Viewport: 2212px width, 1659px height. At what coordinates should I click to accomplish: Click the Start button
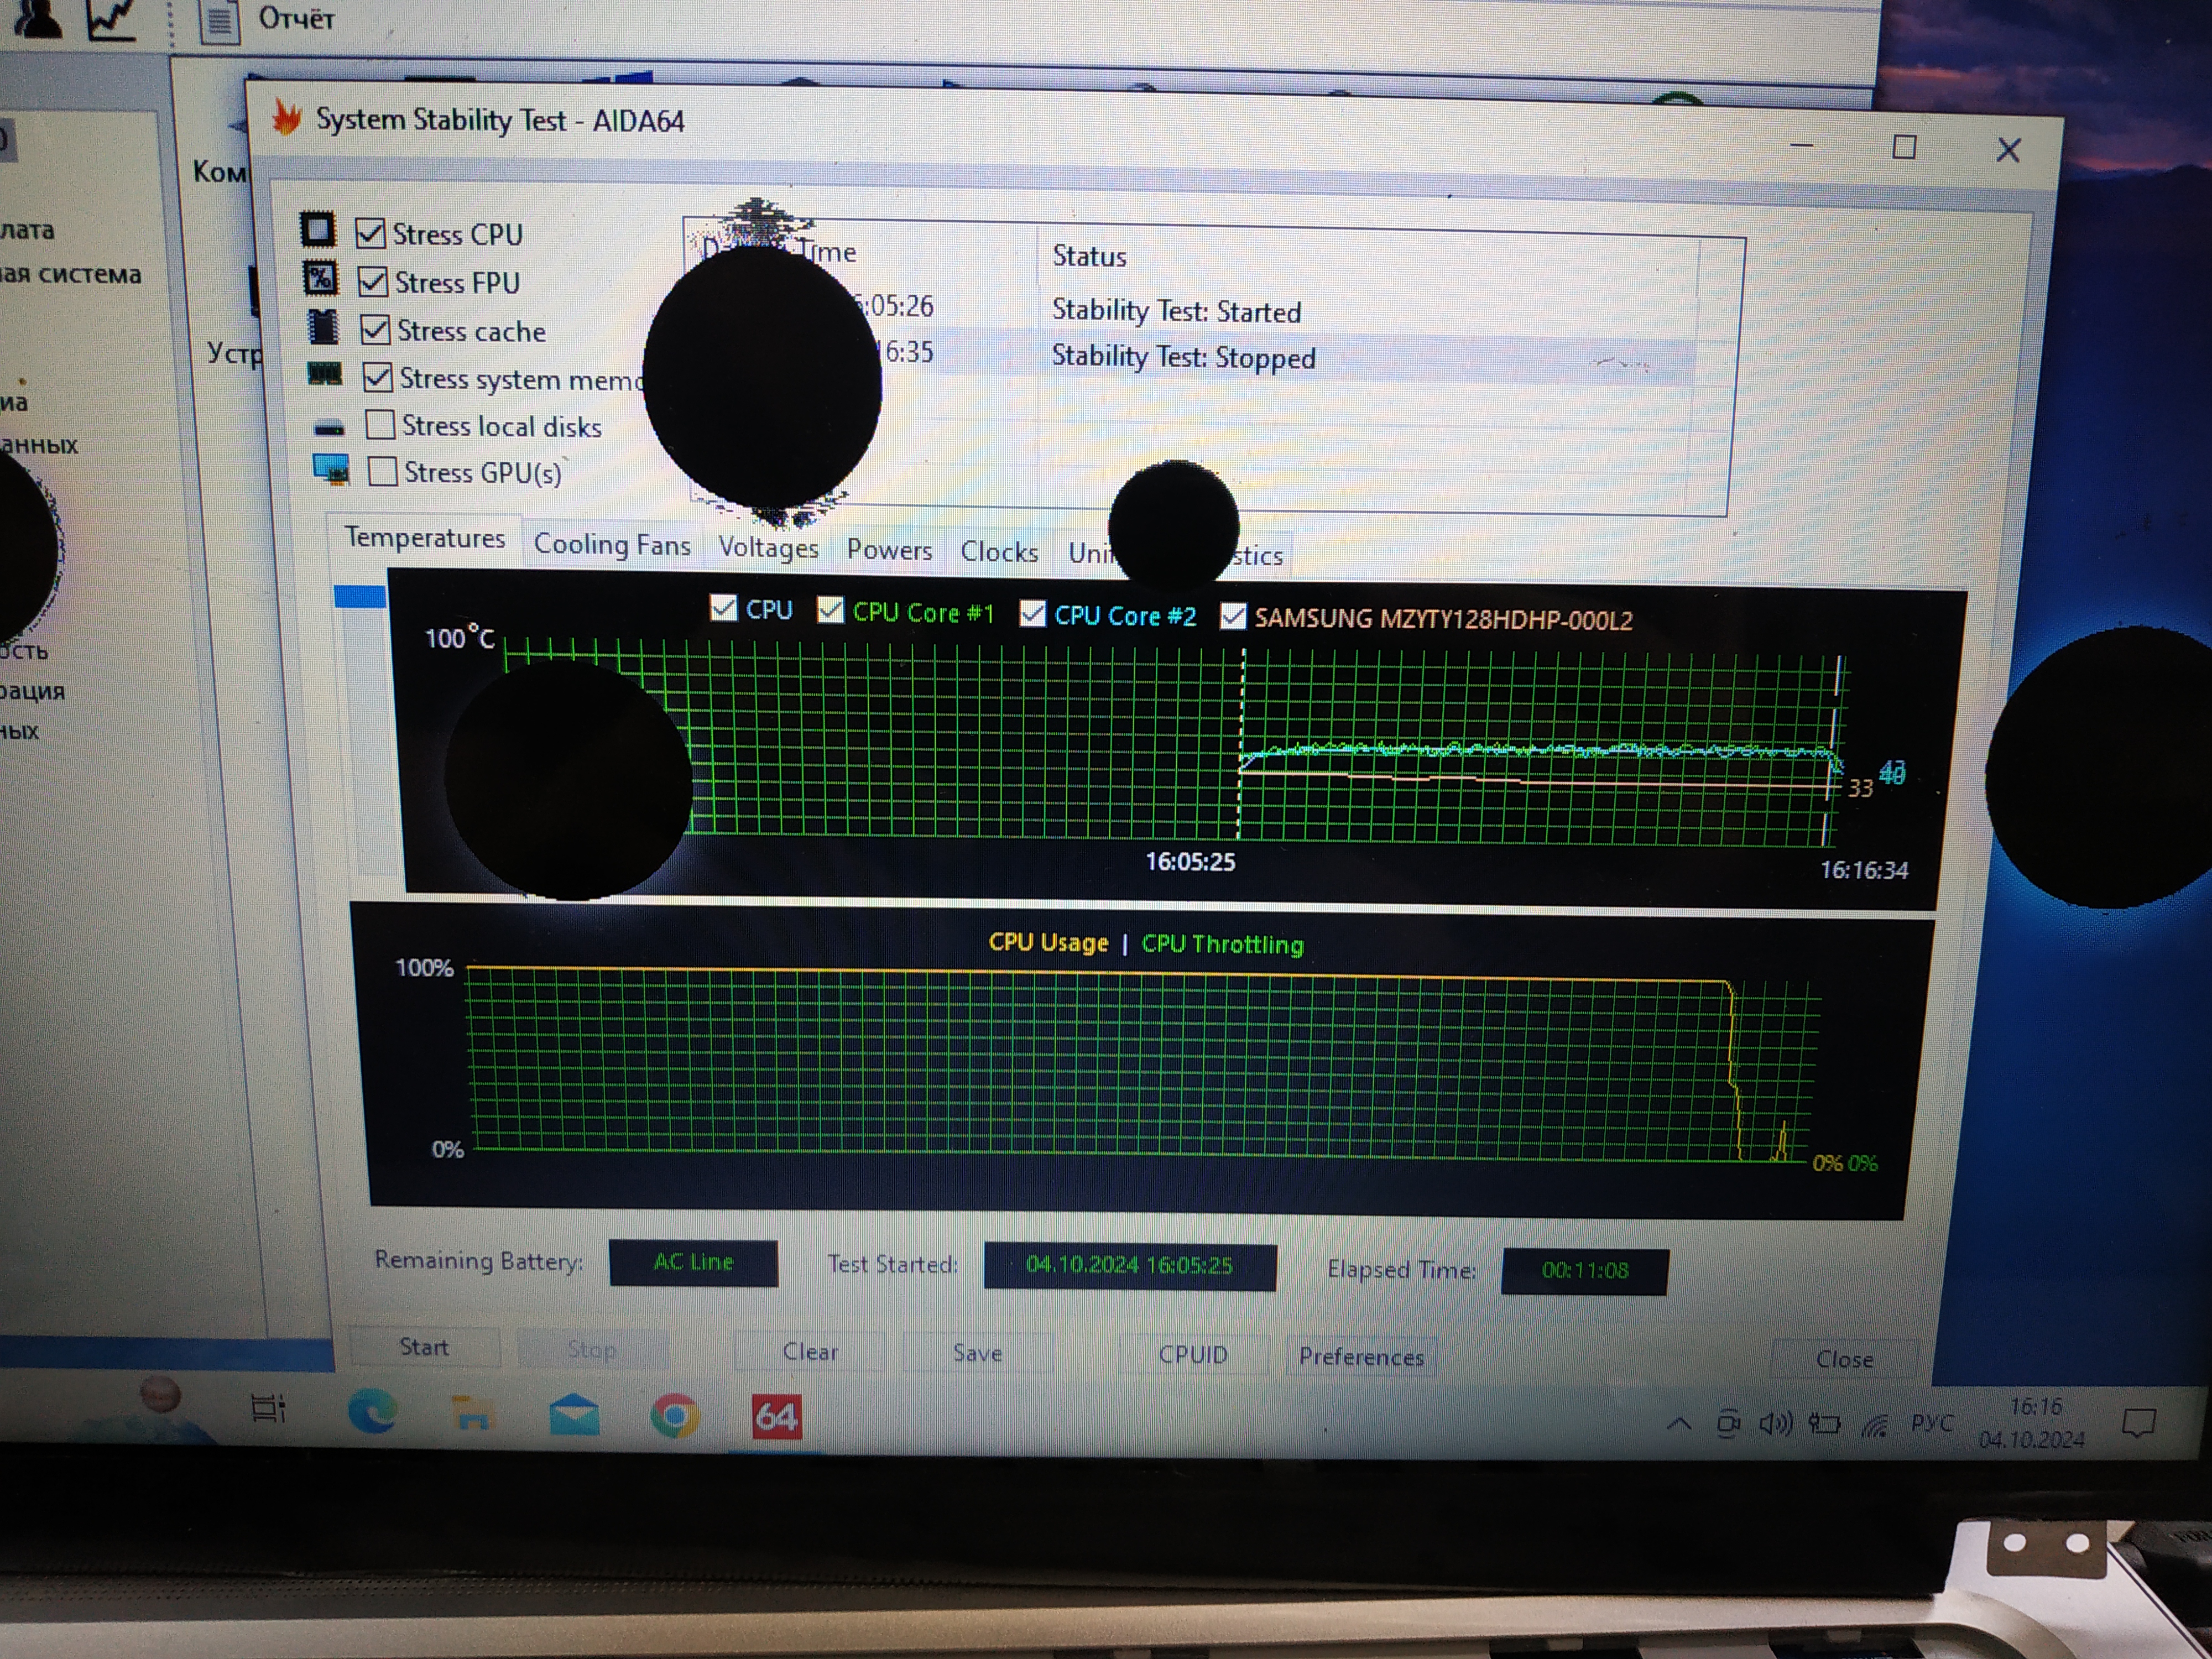tap(424, 1347)
